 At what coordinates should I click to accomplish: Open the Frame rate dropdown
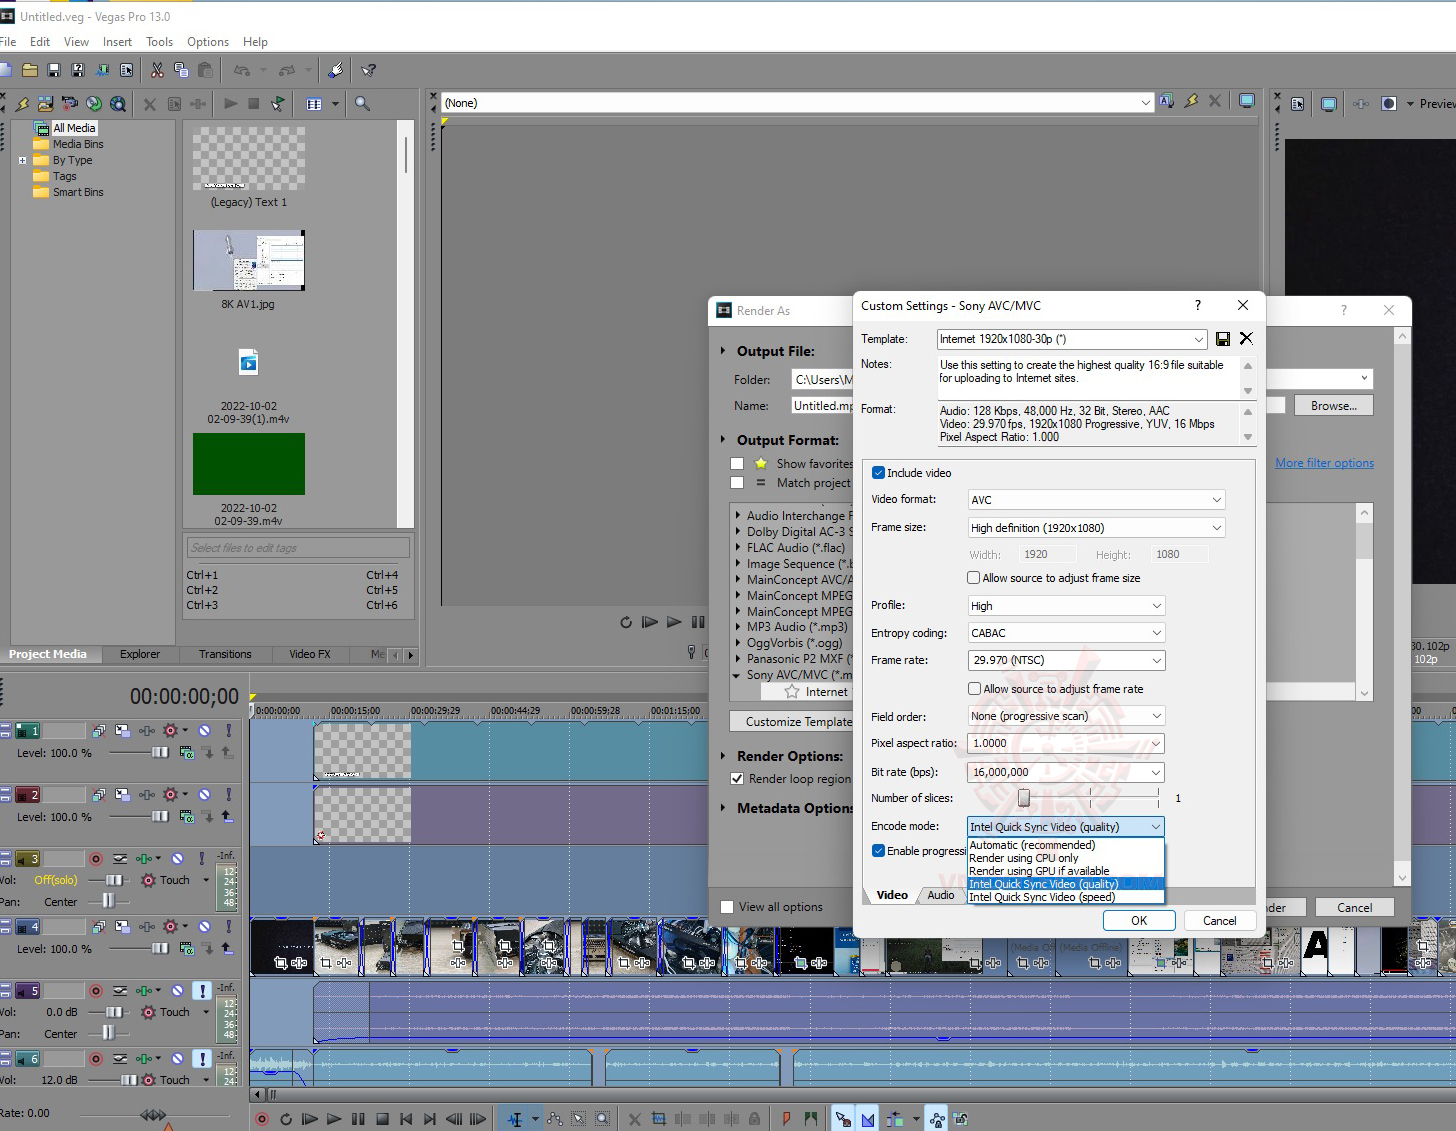click(1066, 660)
